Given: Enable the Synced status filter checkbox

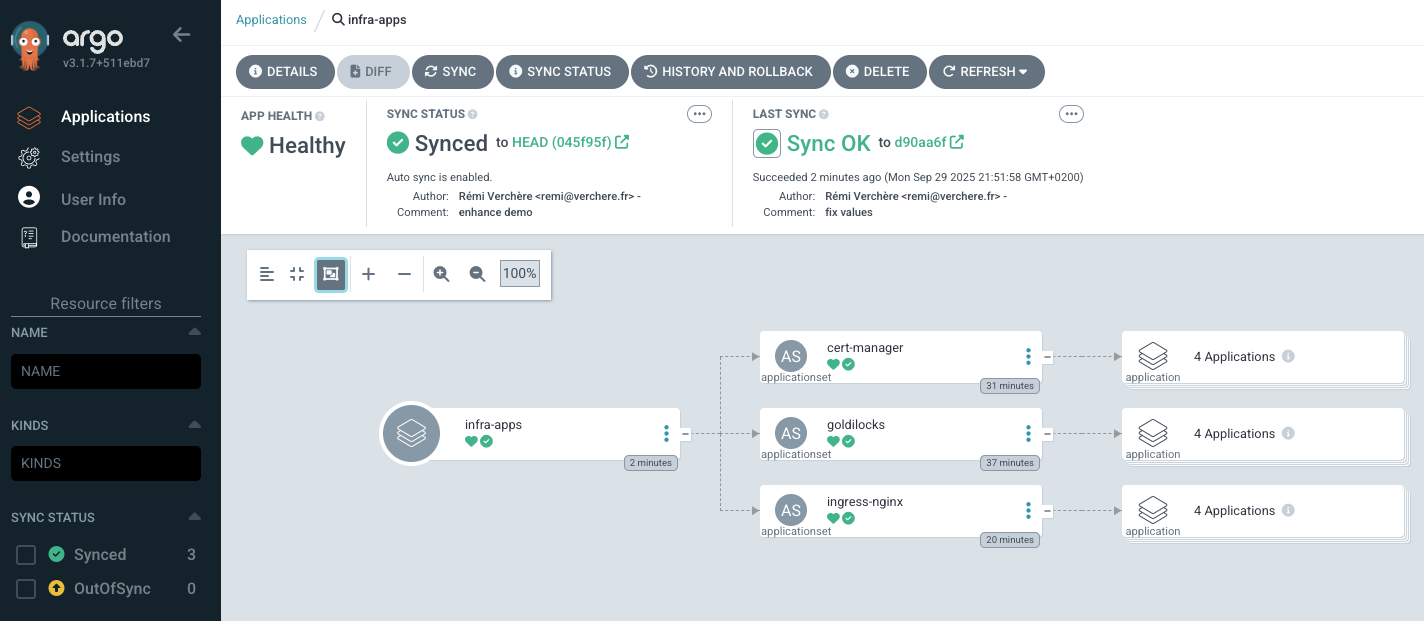Looking at the screenshot, I should click(27, 555).
